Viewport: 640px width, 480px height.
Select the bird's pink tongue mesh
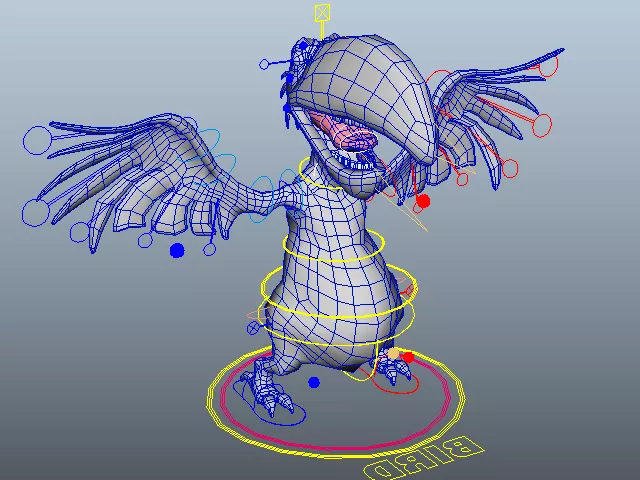coord(343,133)
